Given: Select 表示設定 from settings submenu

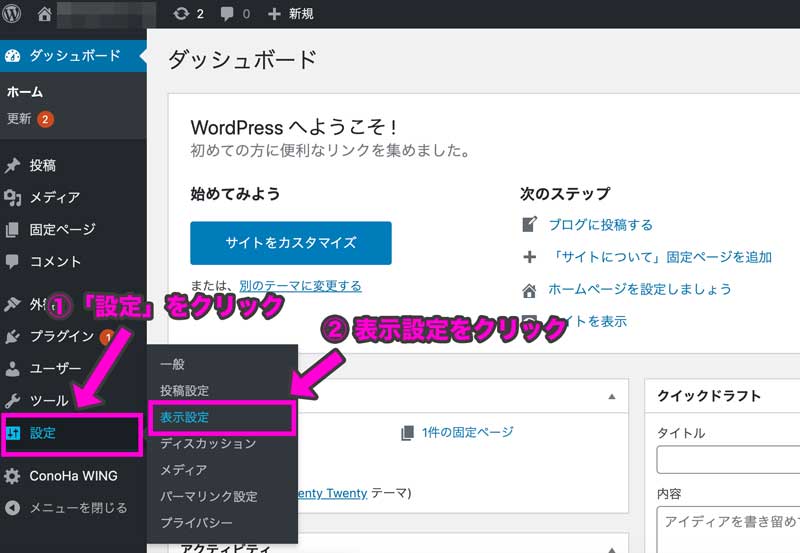Looking at the screenshot, I should pos(185,417).
